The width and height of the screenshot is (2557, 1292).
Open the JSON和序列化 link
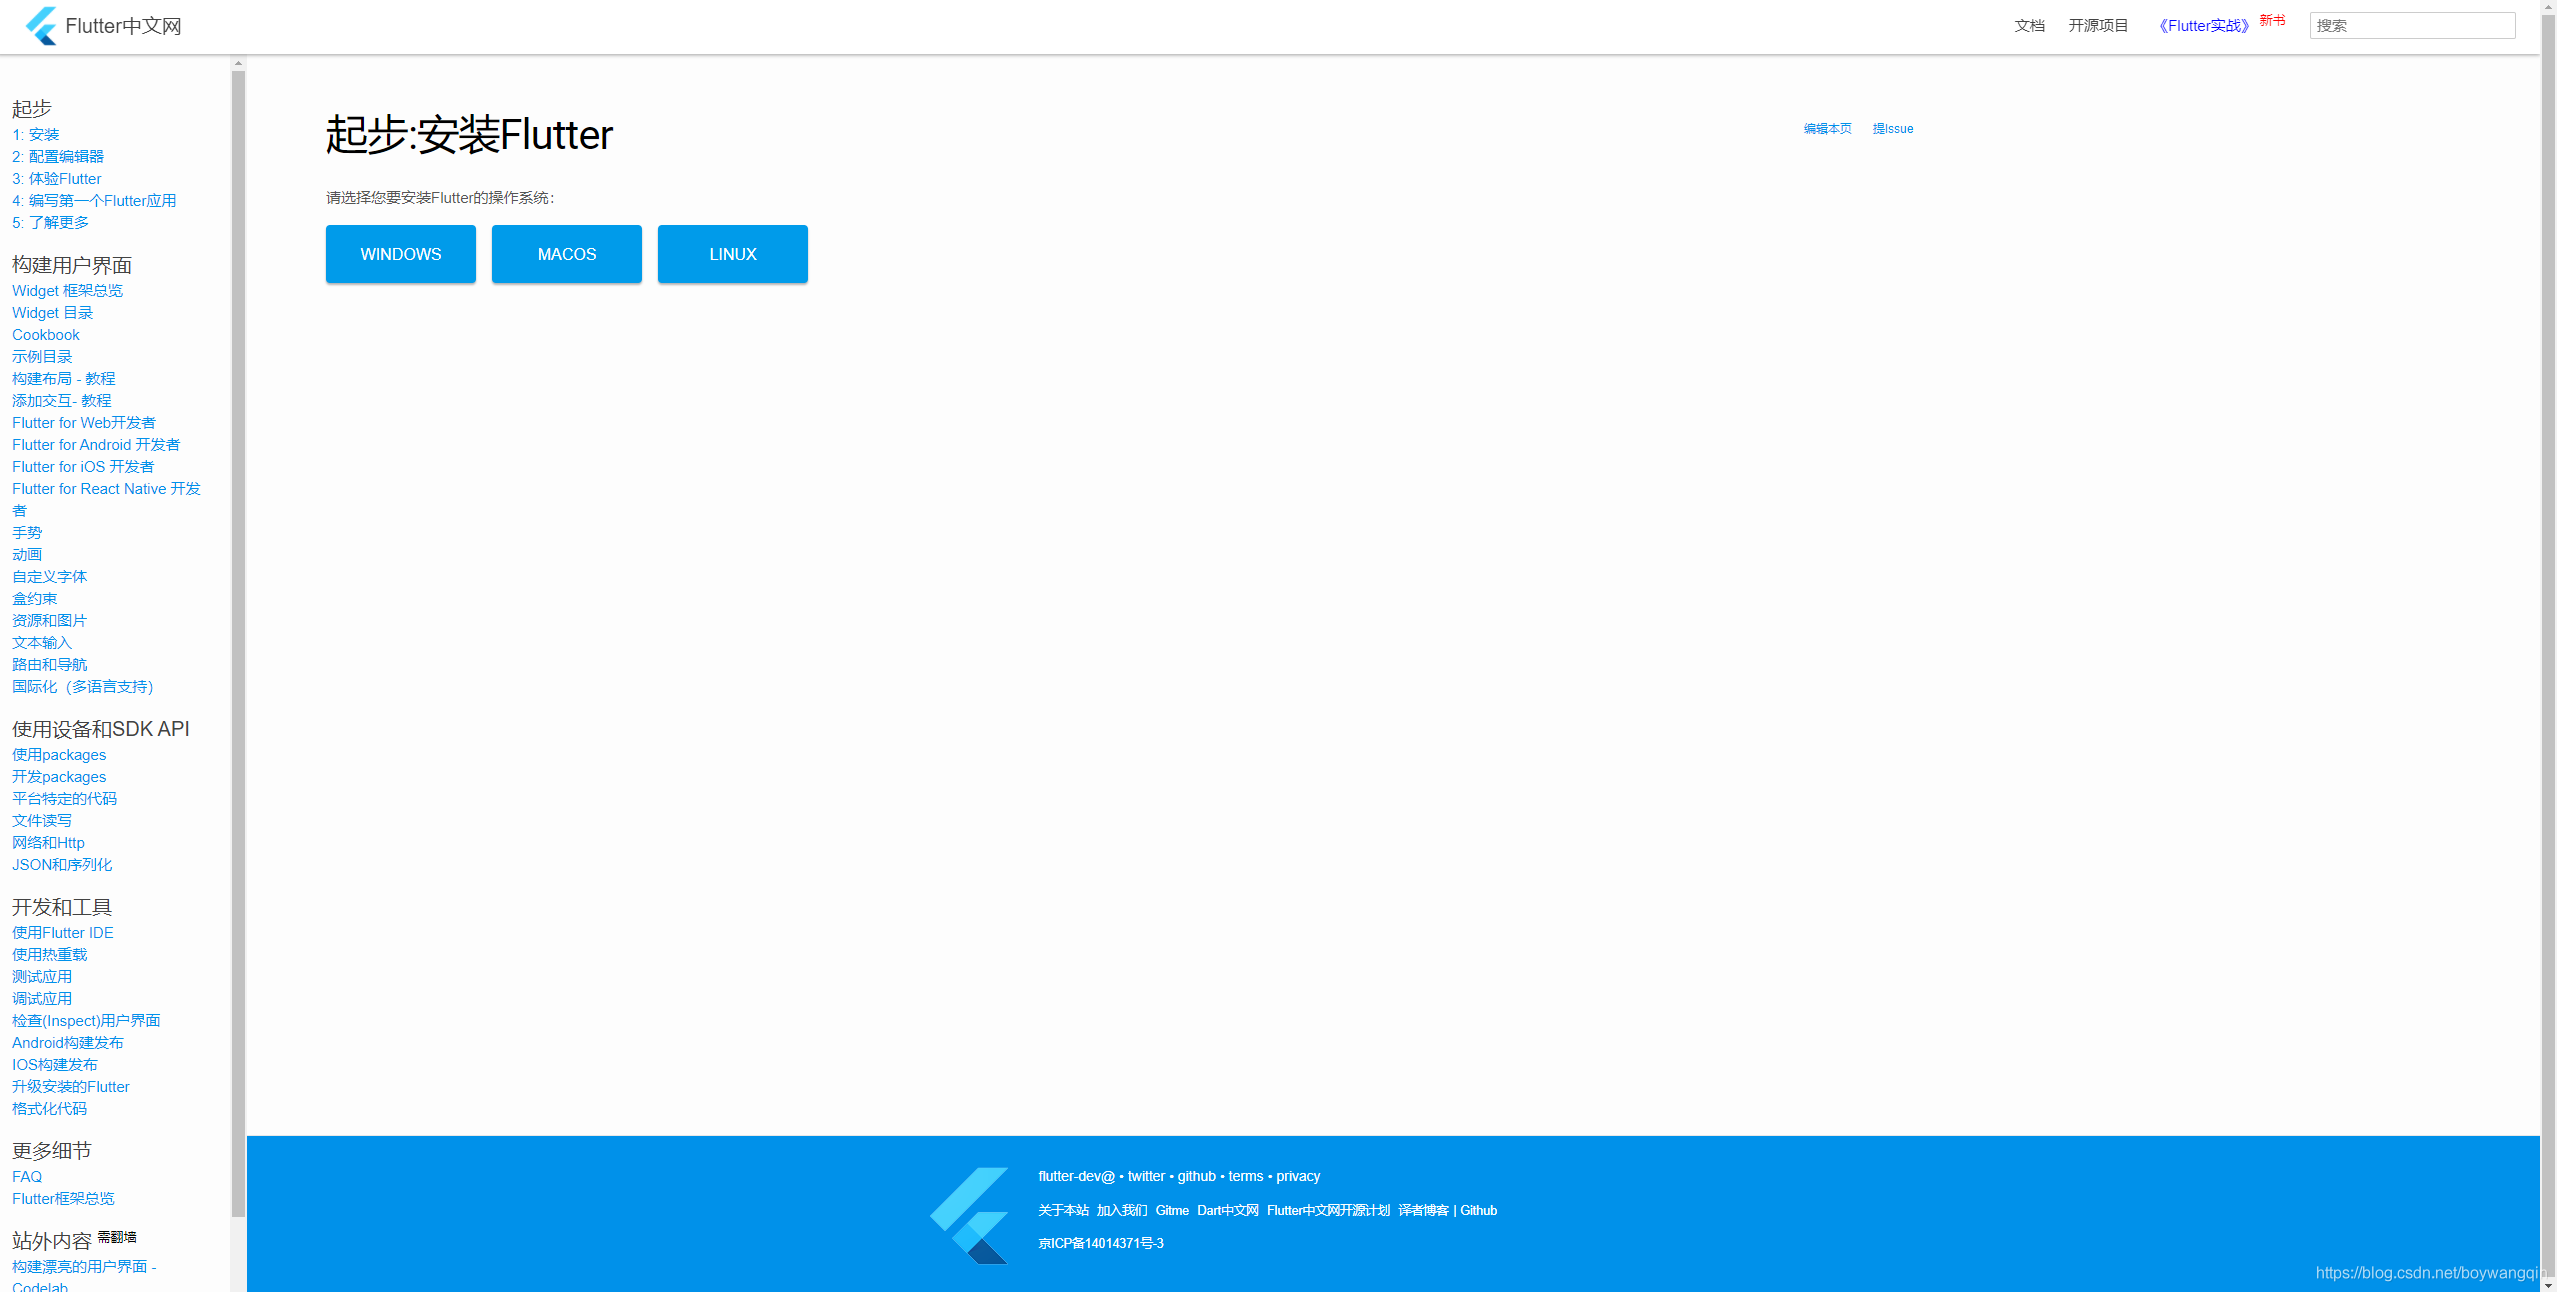(x=62, y=865)
